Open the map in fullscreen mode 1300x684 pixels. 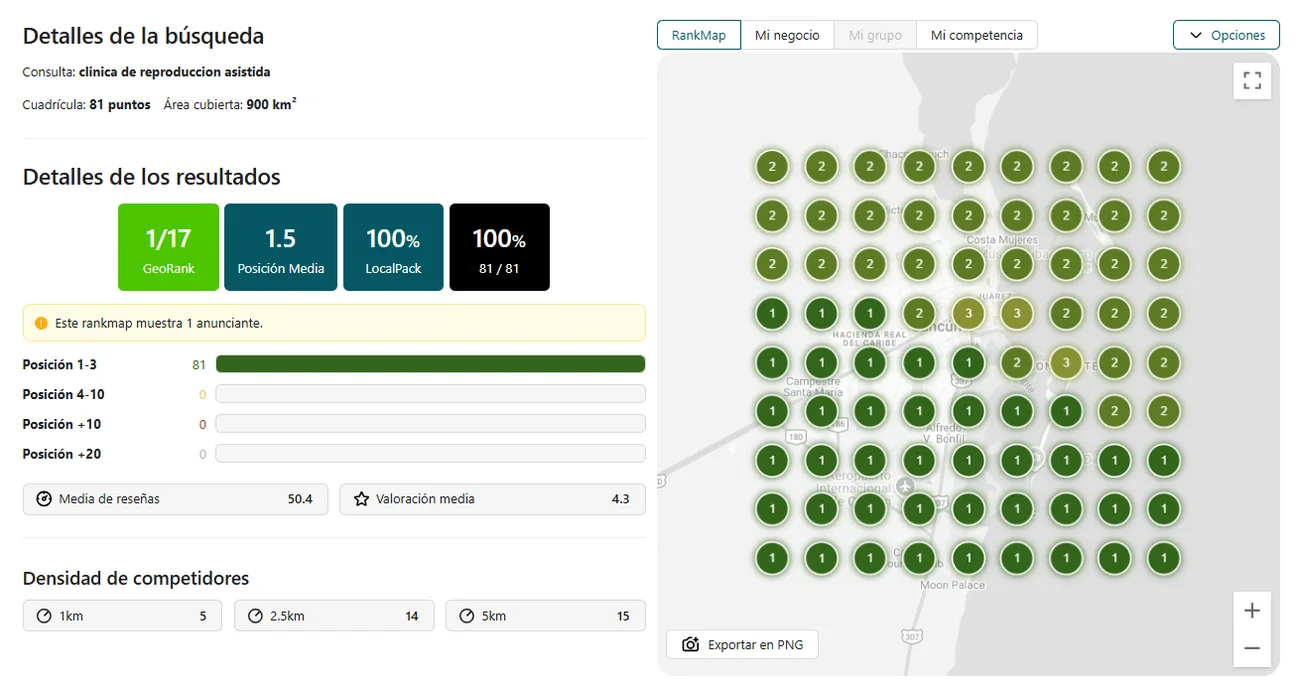pyautogui.click(x=1252, y=81)
